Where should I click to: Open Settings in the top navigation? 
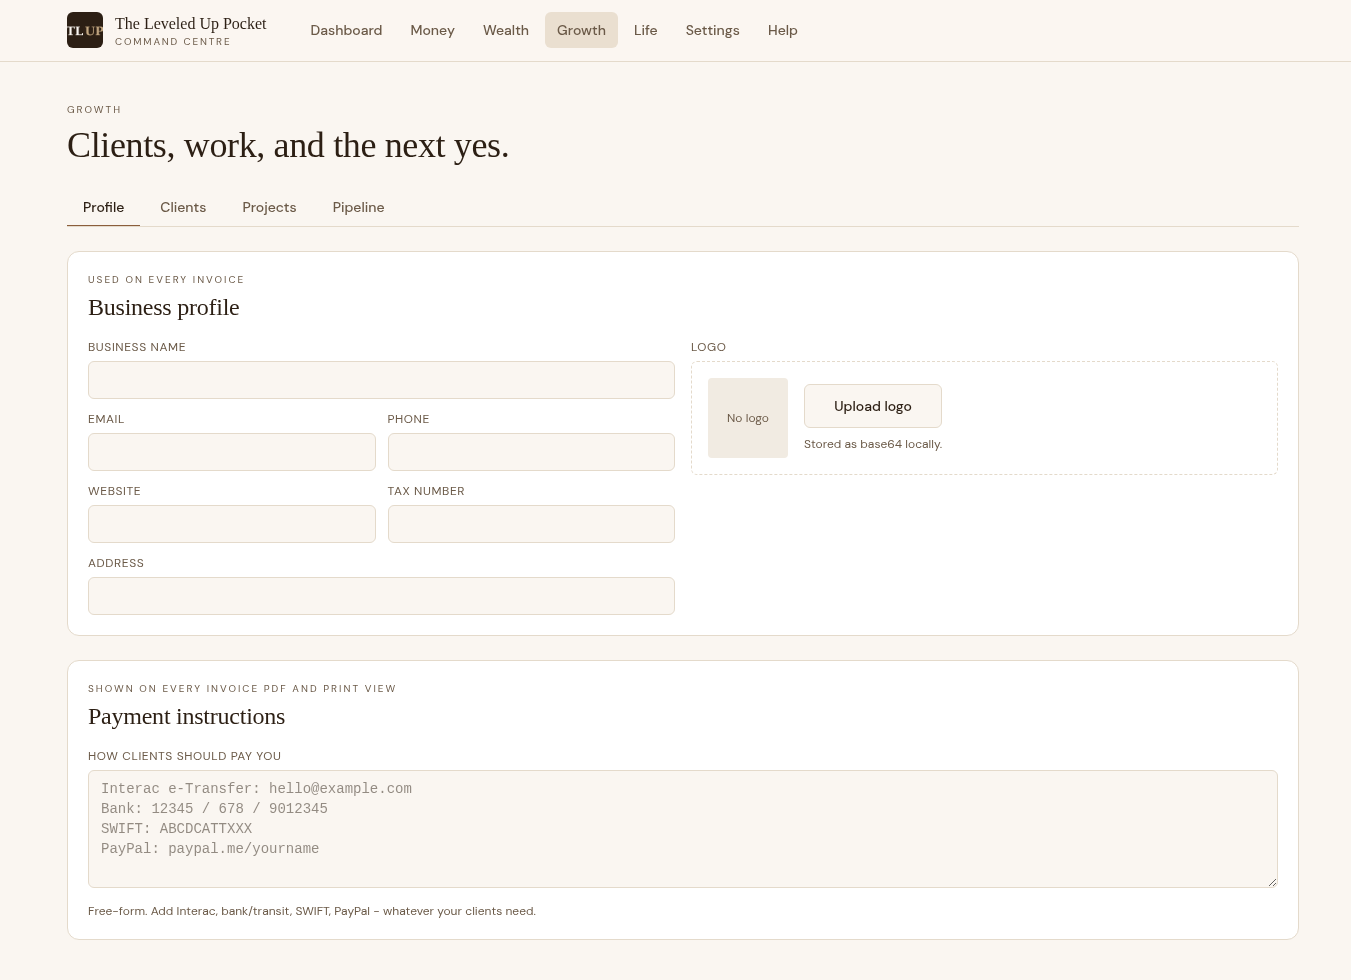coord(712,30)
